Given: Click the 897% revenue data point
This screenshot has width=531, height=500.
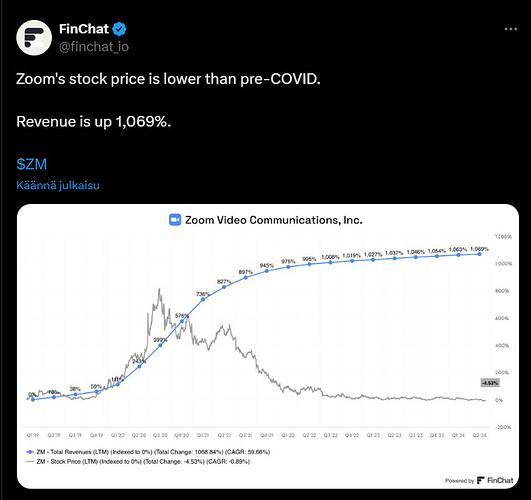Looking at the screenshot, I should pyautogui.click(x=246, y=277).
